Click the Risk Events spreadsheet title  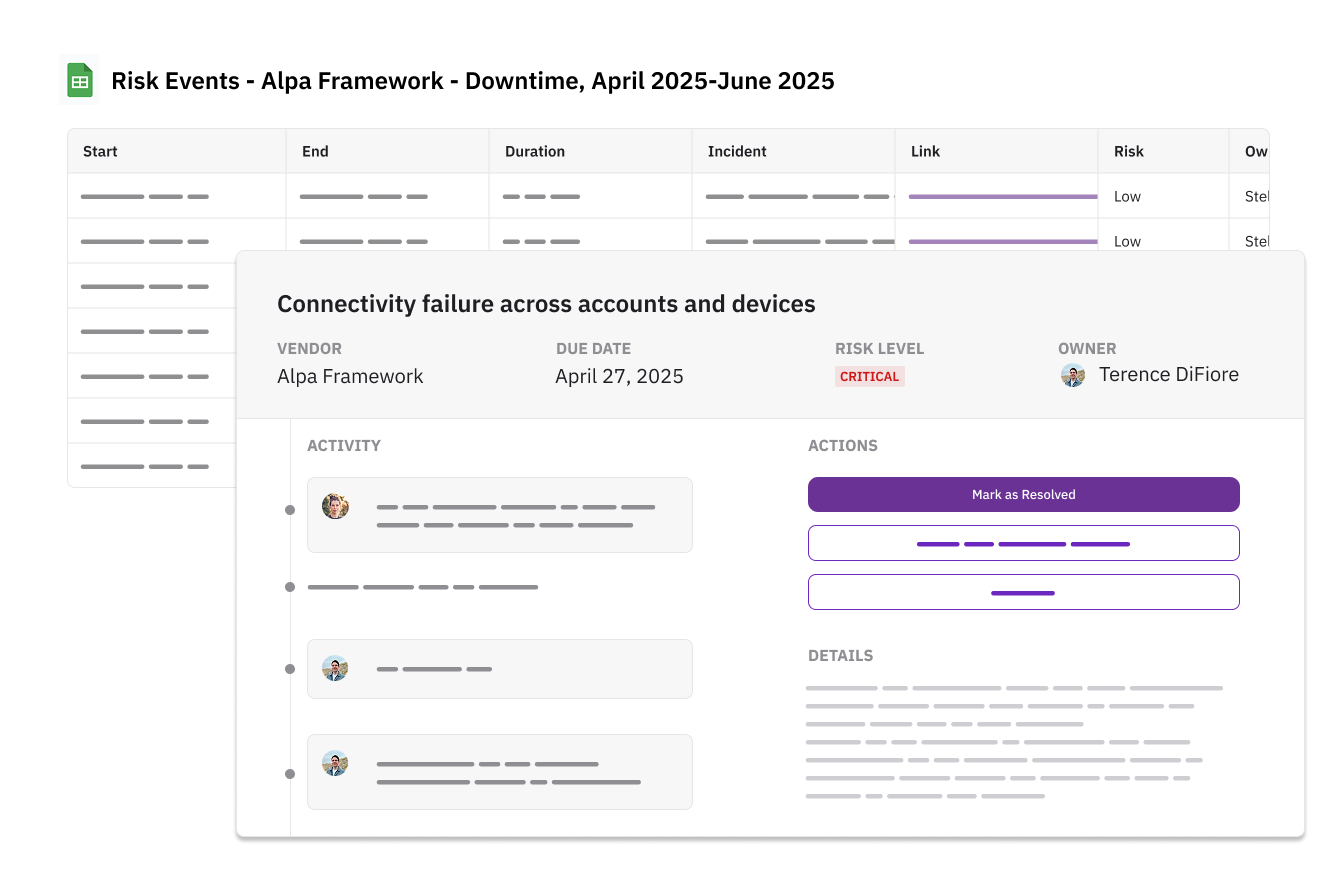tap(472, 81)
